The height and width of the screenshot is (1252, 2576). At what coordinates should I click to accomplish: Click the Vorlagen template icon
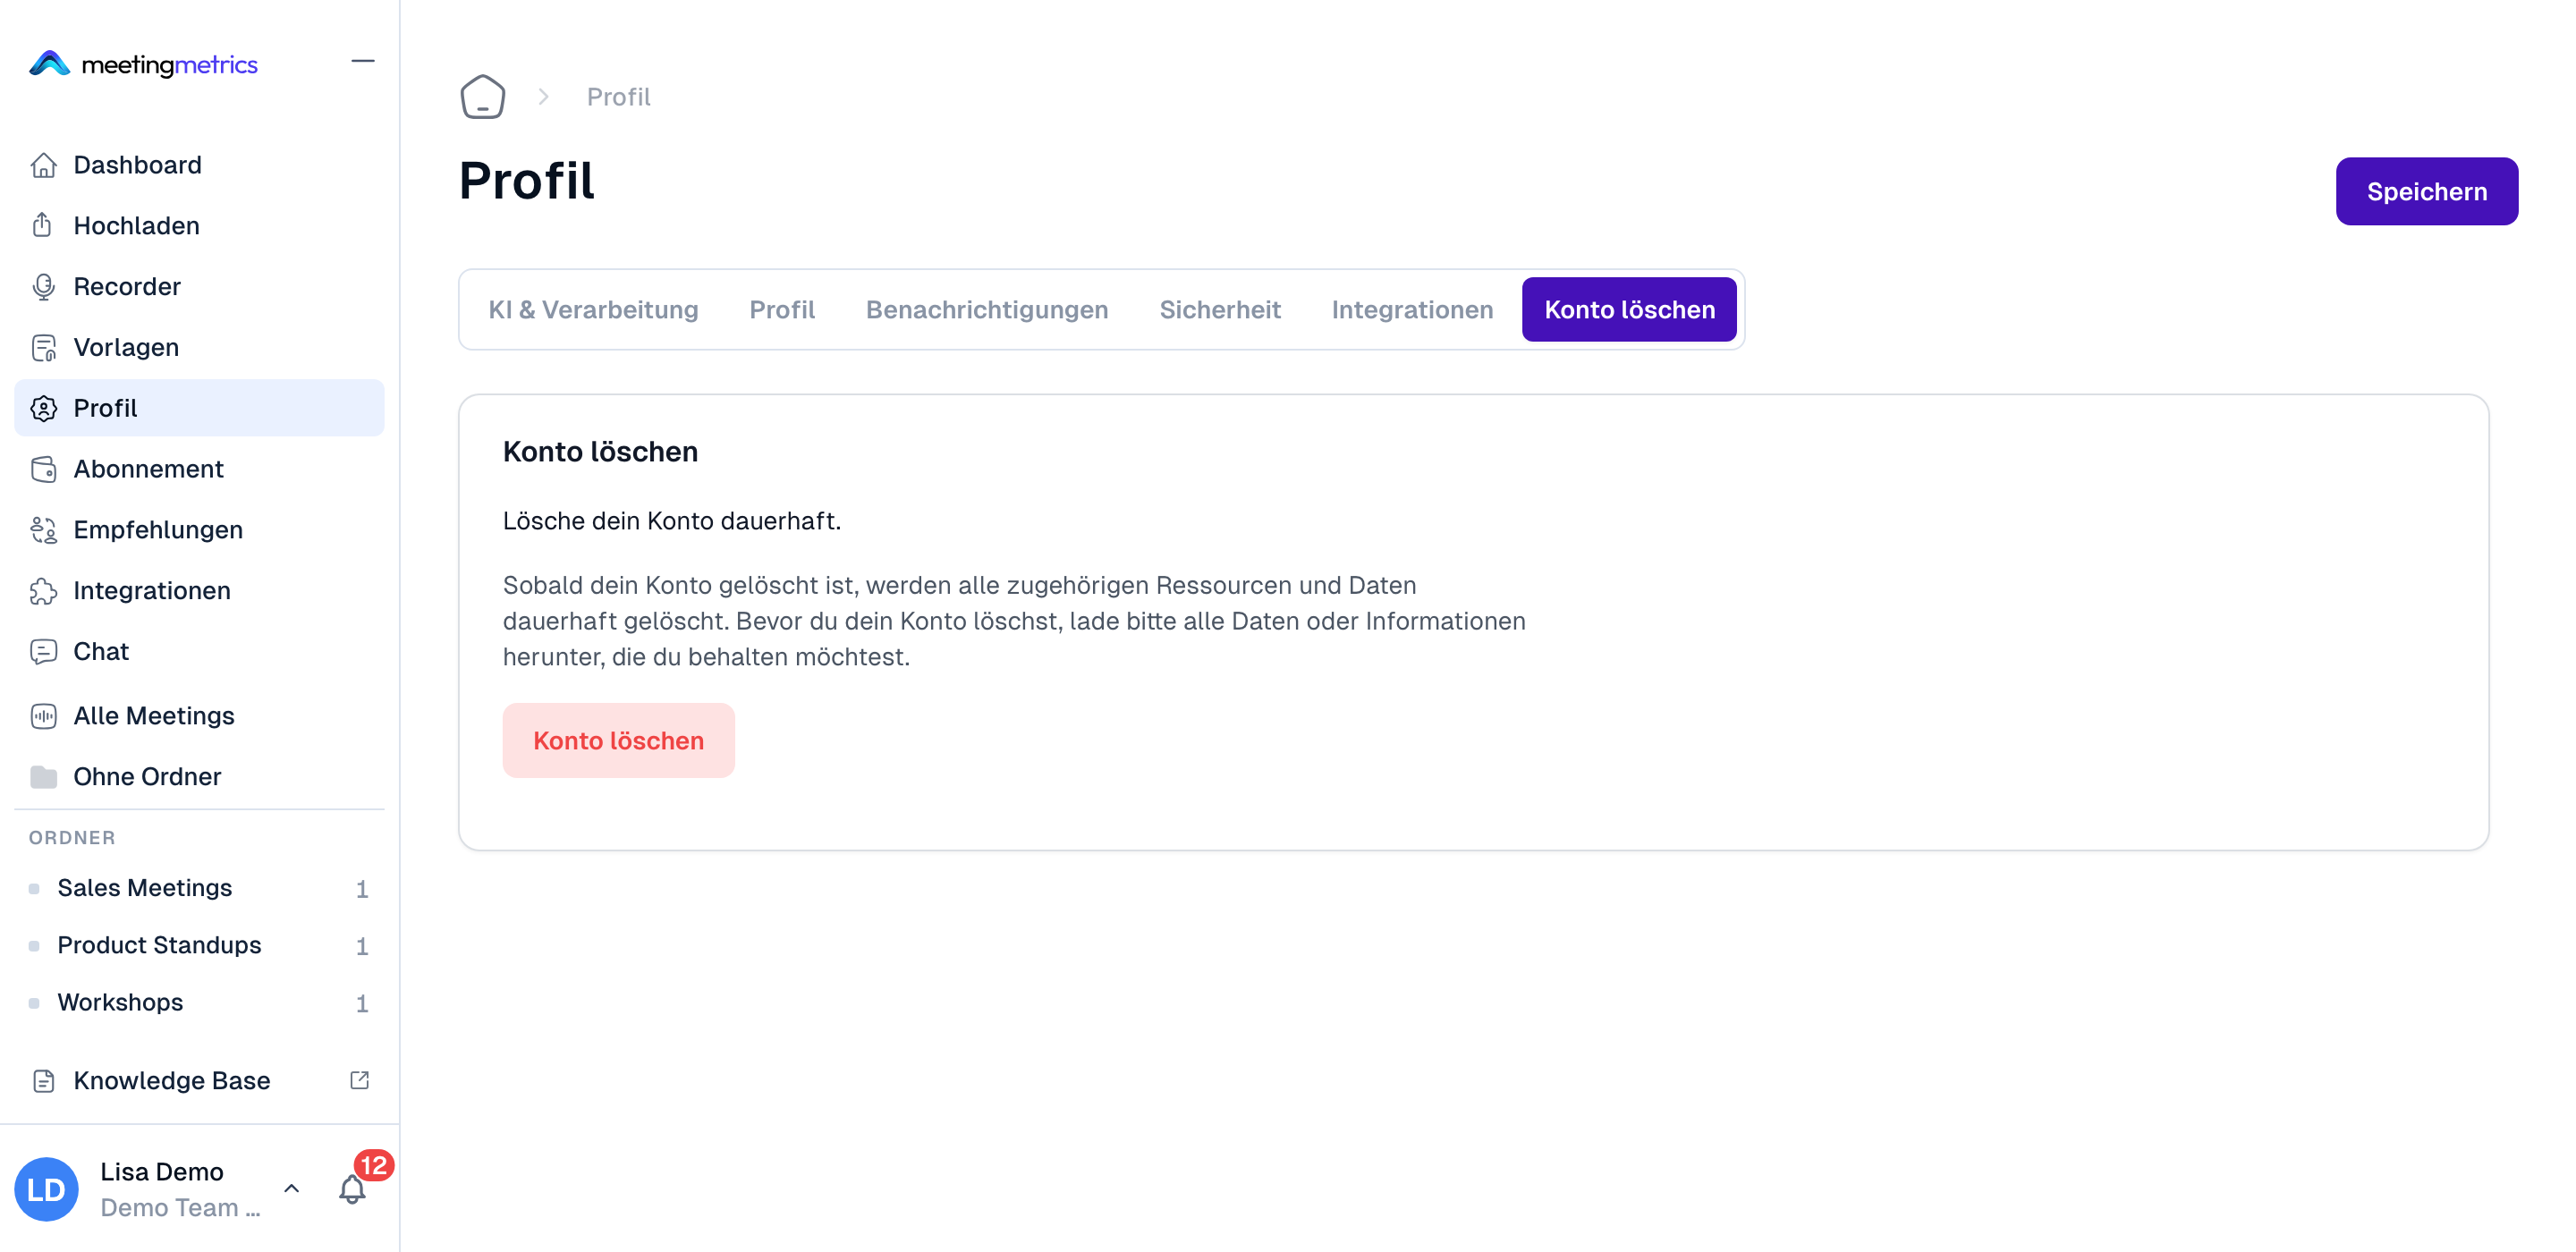(x=43, y=348)
